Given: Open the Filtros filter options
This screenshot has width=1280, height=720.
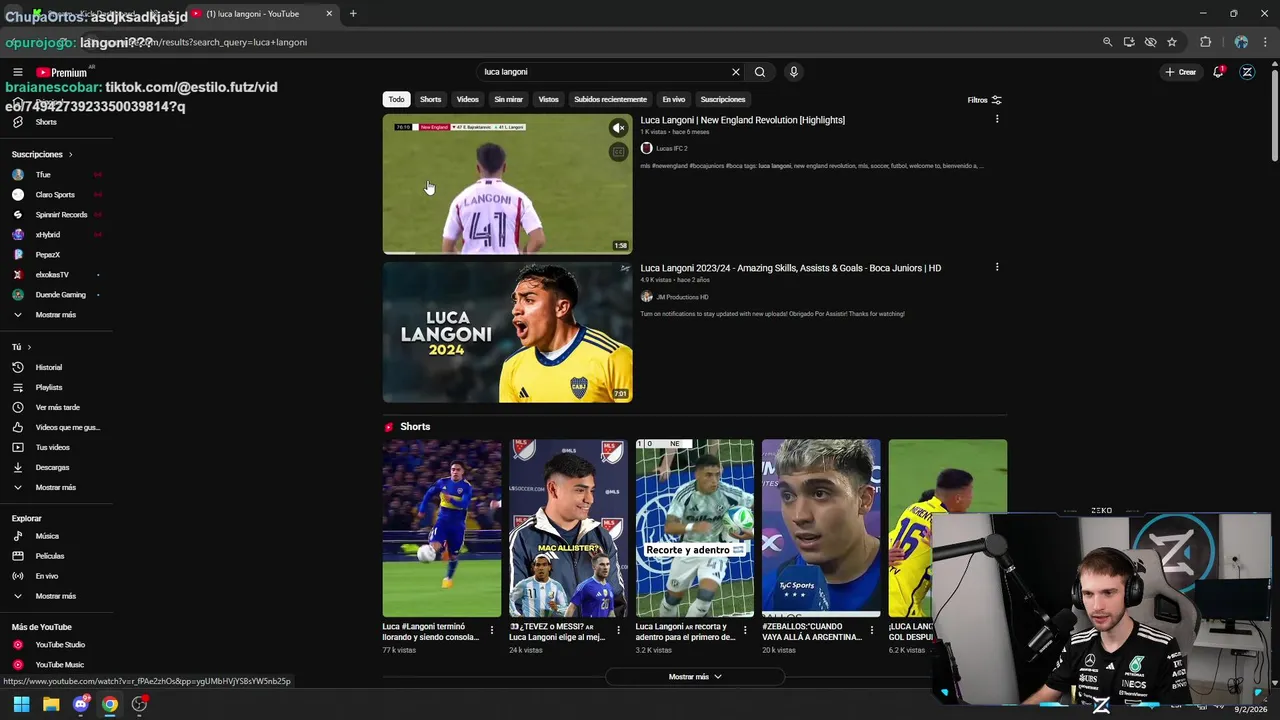Looking at the screenshot, I should [x=984, y=100].
